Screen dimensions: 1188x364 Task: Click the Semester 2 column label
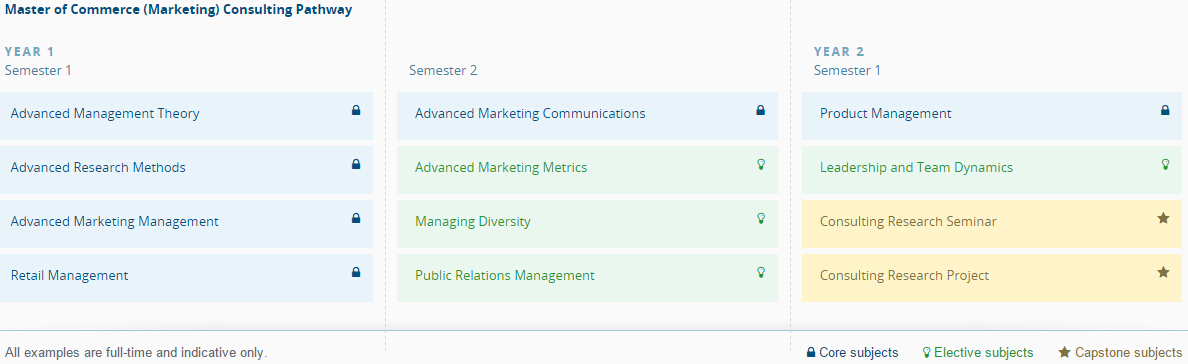tap(443, 71)
